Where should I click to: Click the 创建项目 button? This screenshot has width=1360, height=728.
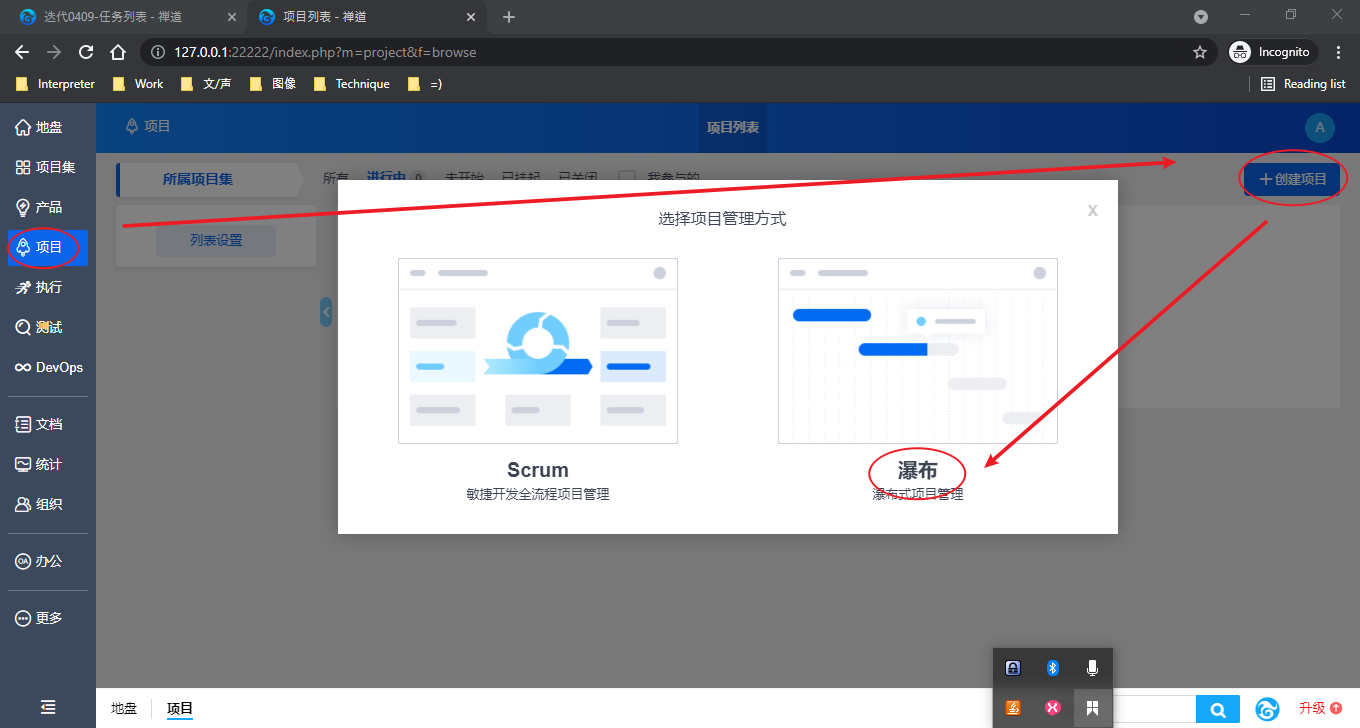point(1292,179)
